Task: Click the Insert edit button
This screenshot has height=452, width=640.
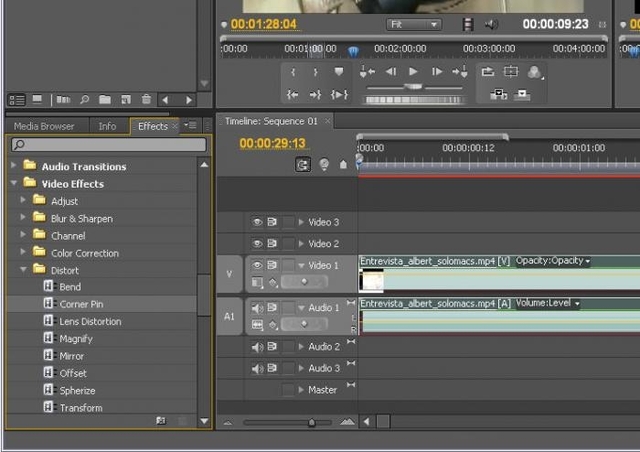Action: [x=498, y=95]
